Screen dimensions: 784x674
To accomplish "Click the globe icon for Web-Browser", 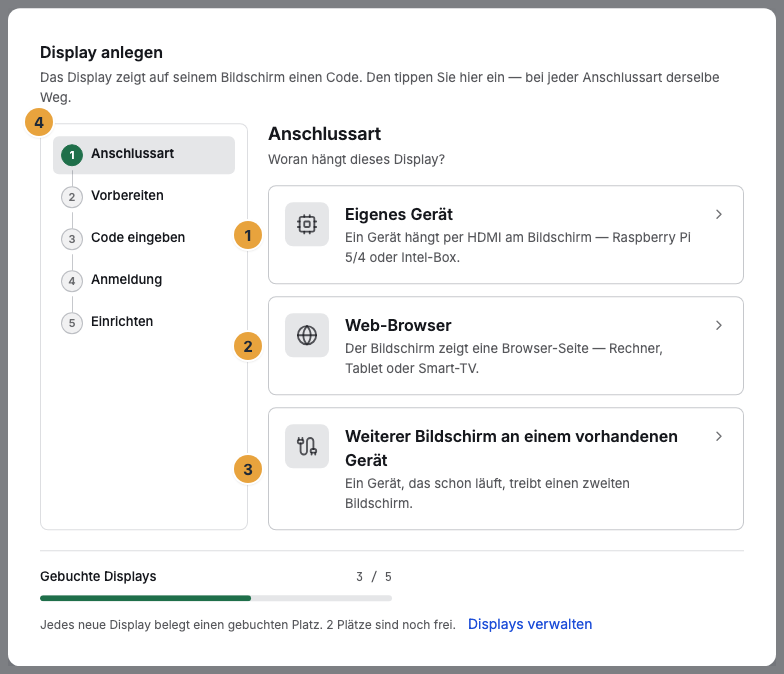I will pos(306,335).
